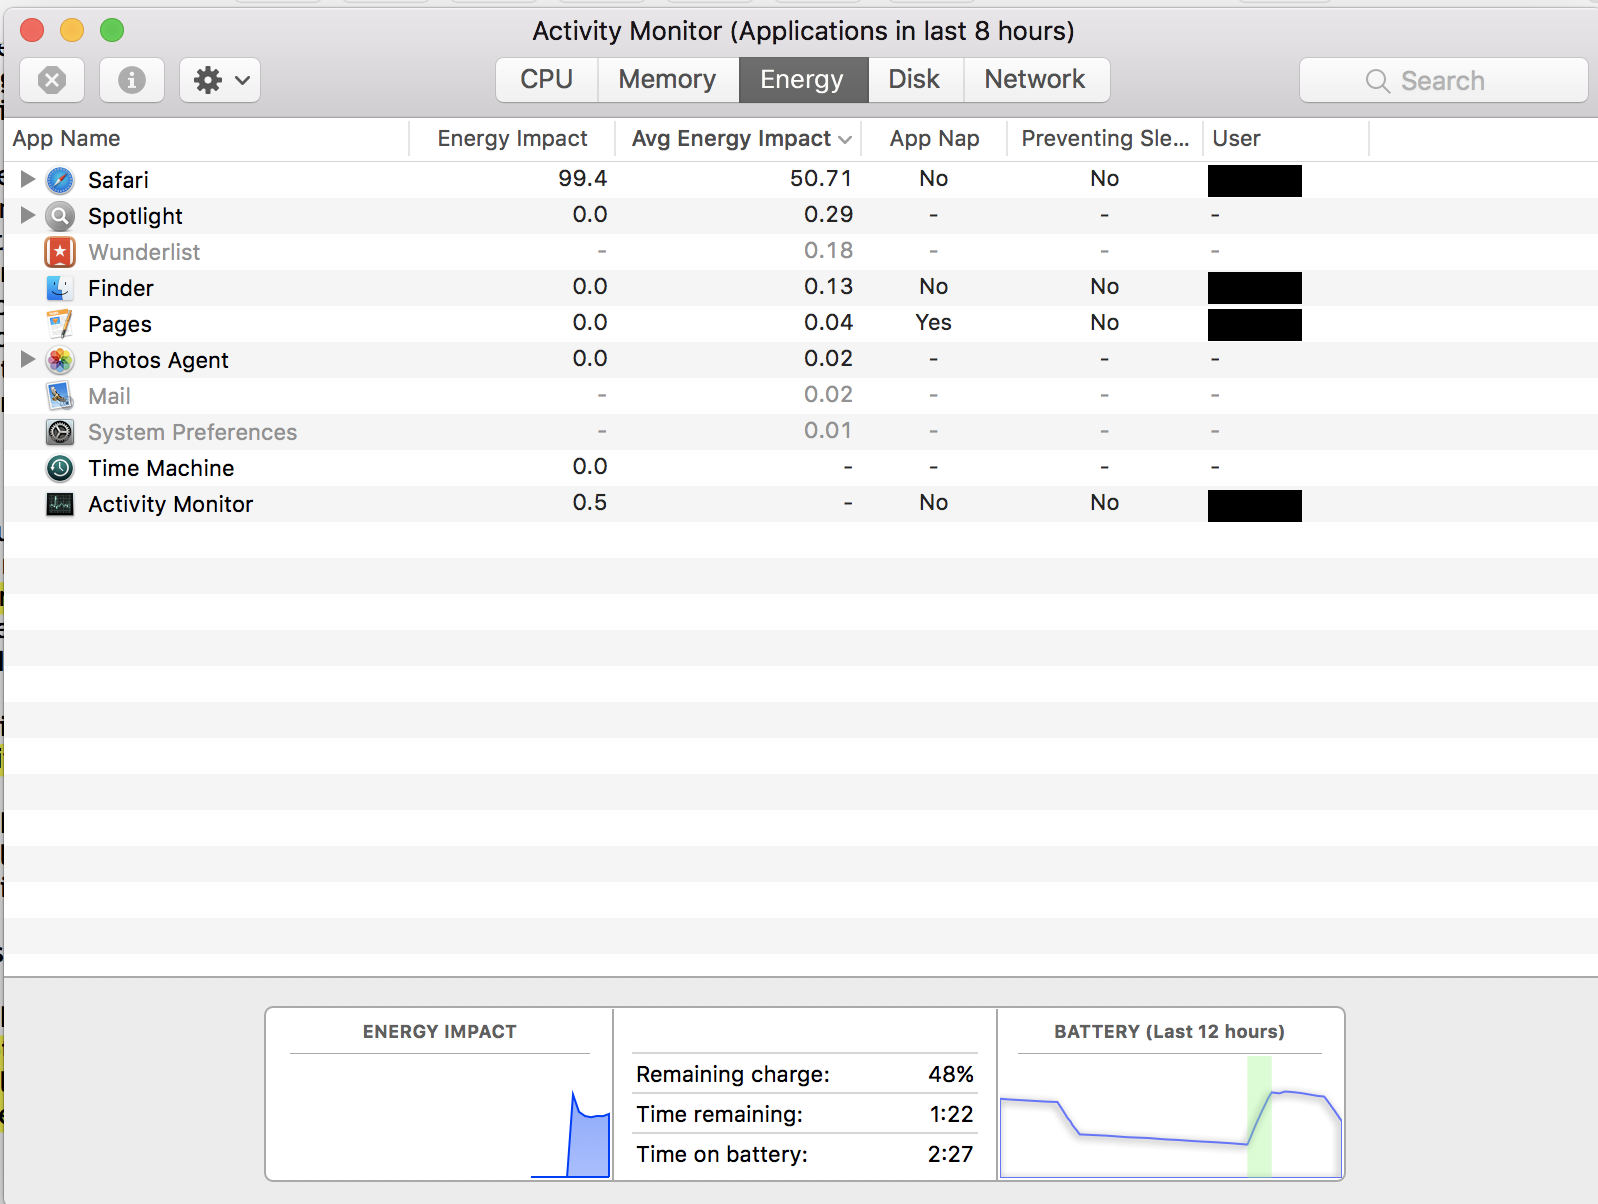Select the Photos Agent row name

tap(158, 360)
